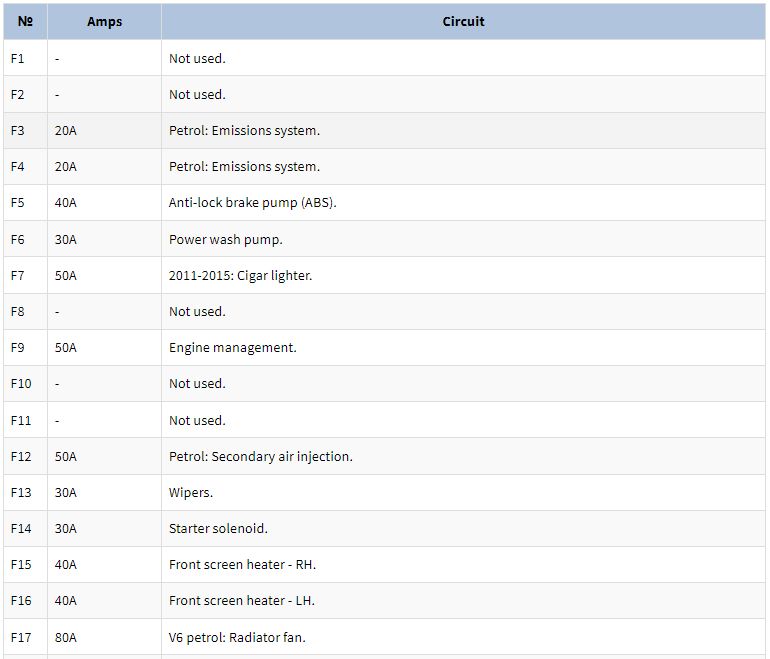Select the Petrol: Secondary air injection row
This screenshot has width=770, height=659.
tap(385, 457)
